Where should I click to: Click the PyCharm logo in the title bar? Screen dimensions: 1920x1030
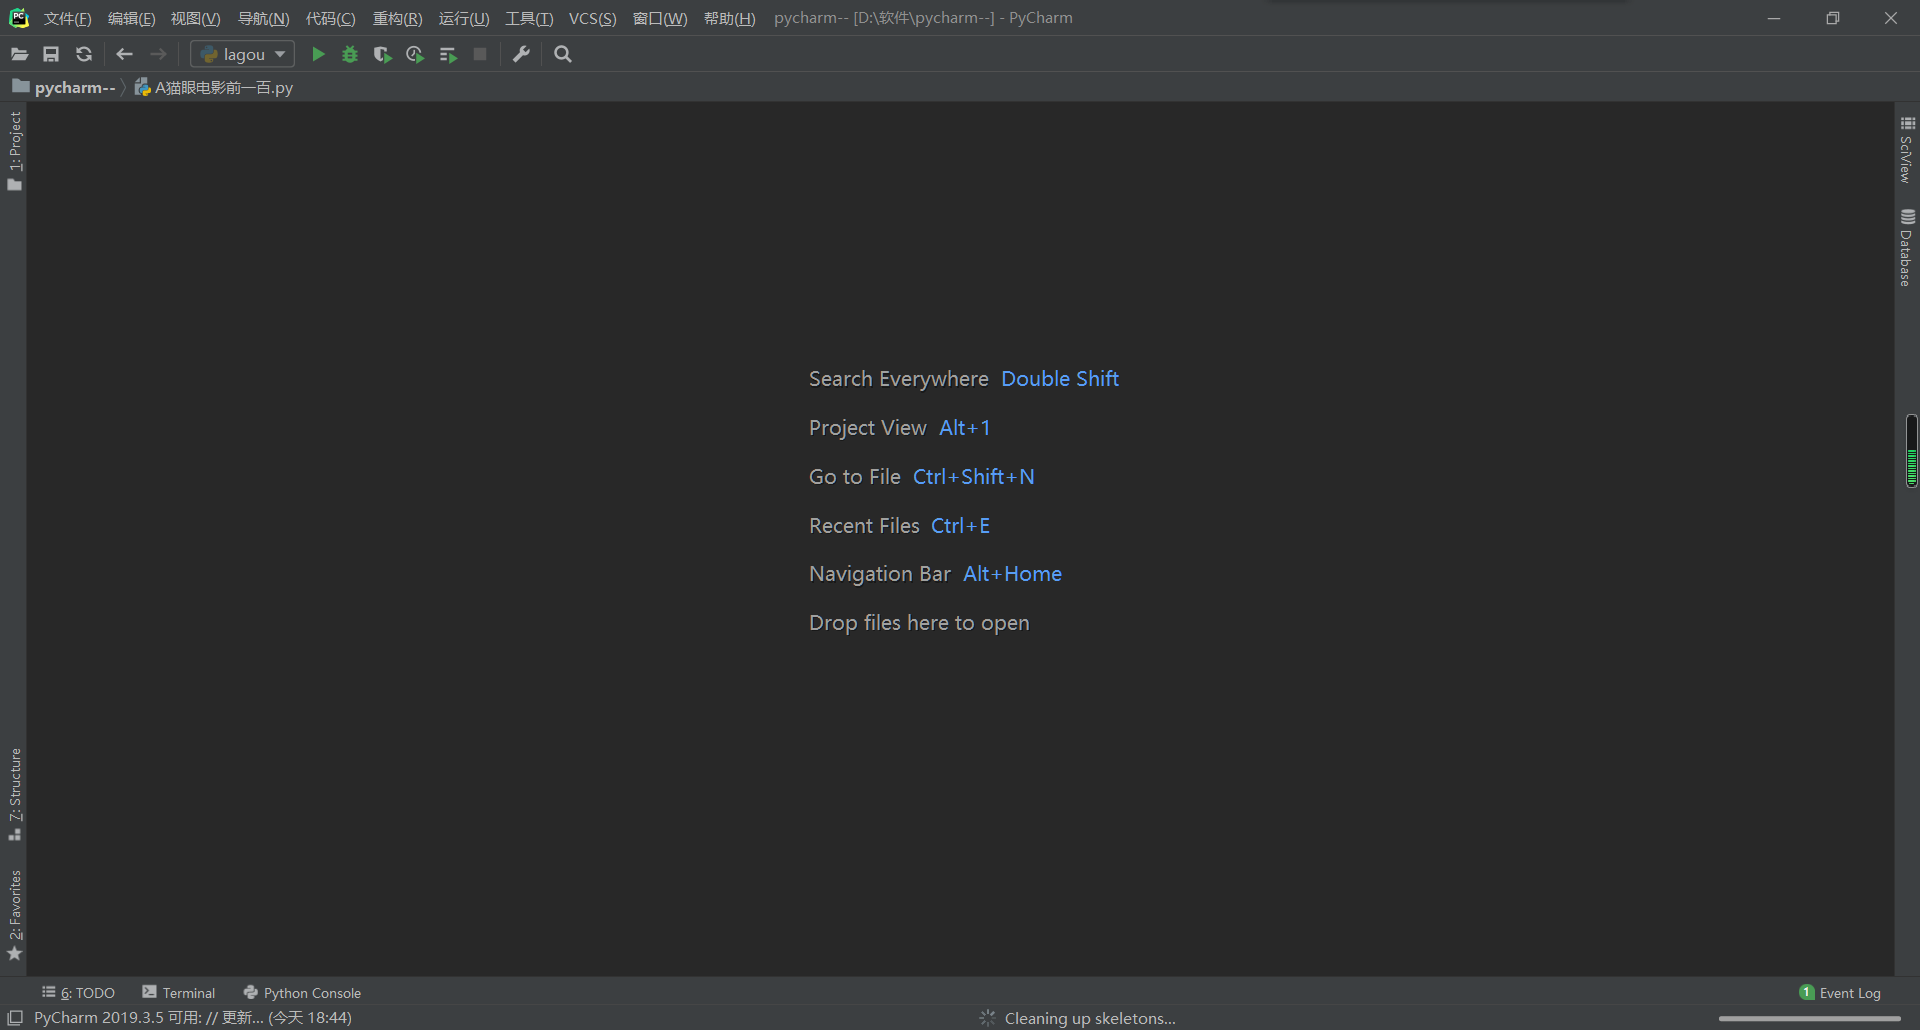click(19, 18)
